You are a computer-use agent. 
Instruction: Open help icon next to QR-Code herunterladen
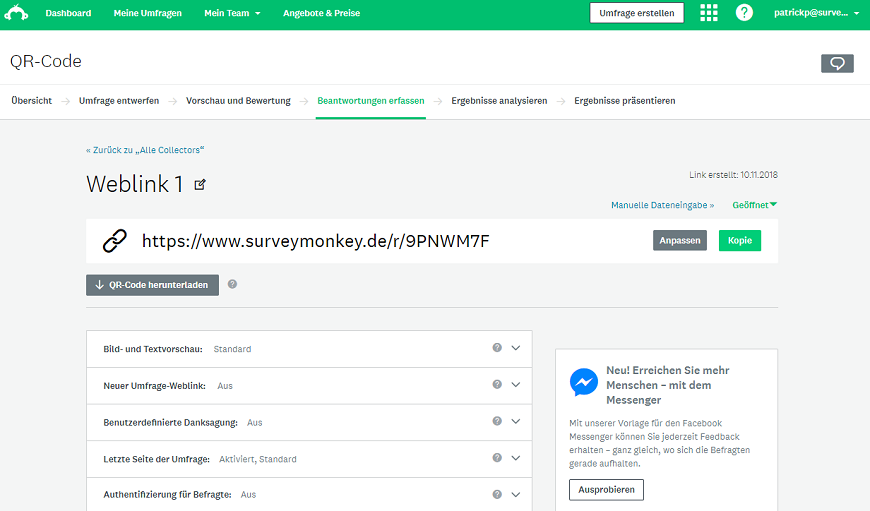pos(232,284)
